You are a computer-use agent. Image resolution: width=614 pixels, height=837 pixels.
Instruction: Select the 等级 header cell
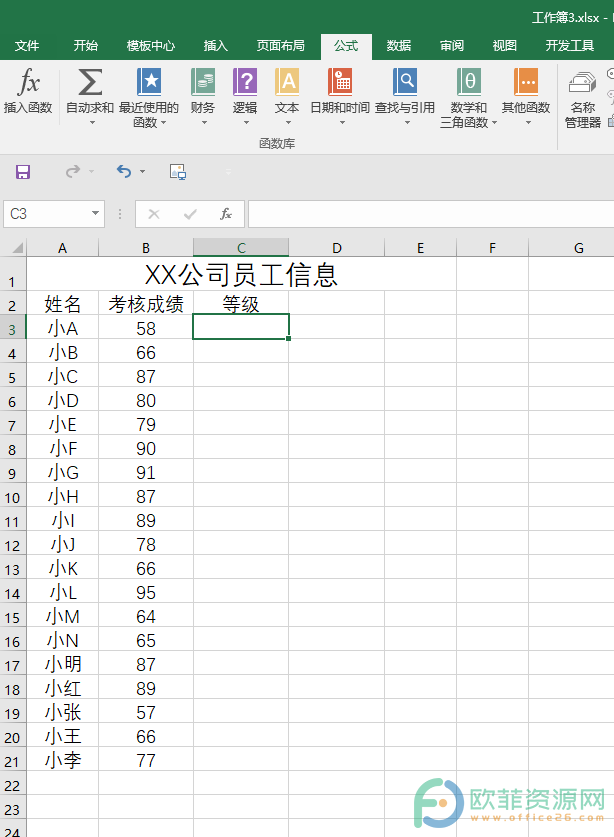(241, 304)
